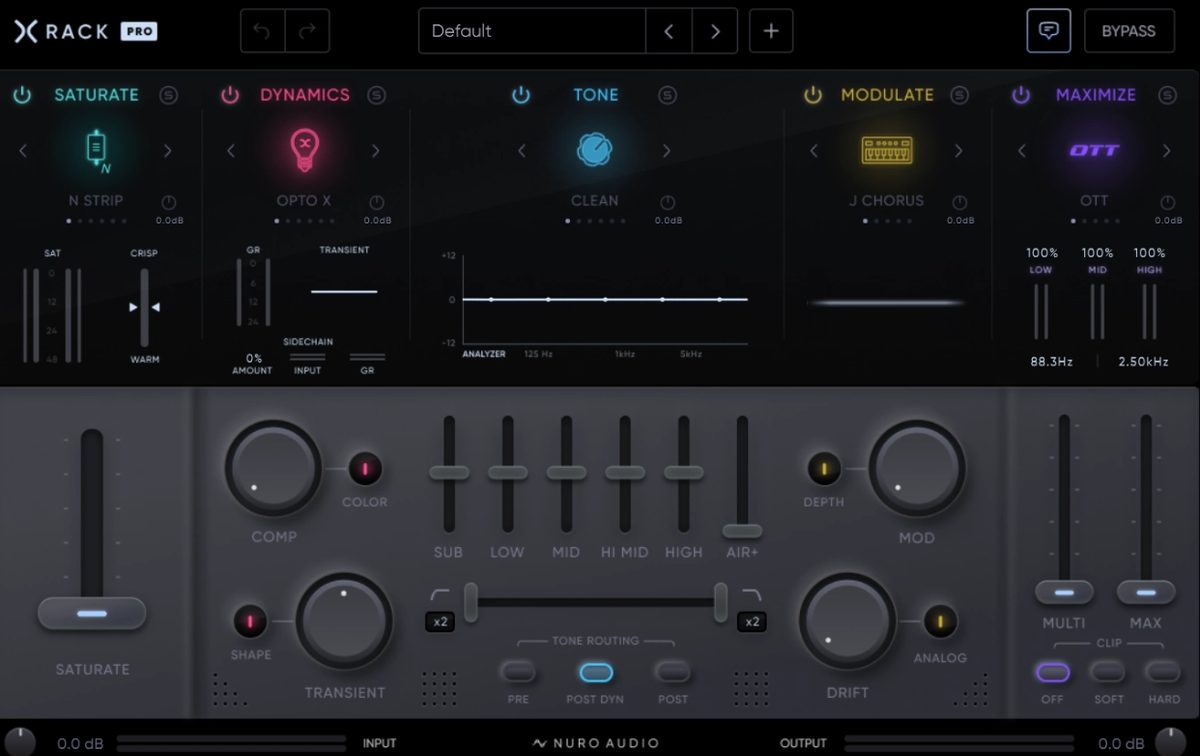Open the comment/tooltip help icon
1200x756 pixels.
tap(1048, 30)
